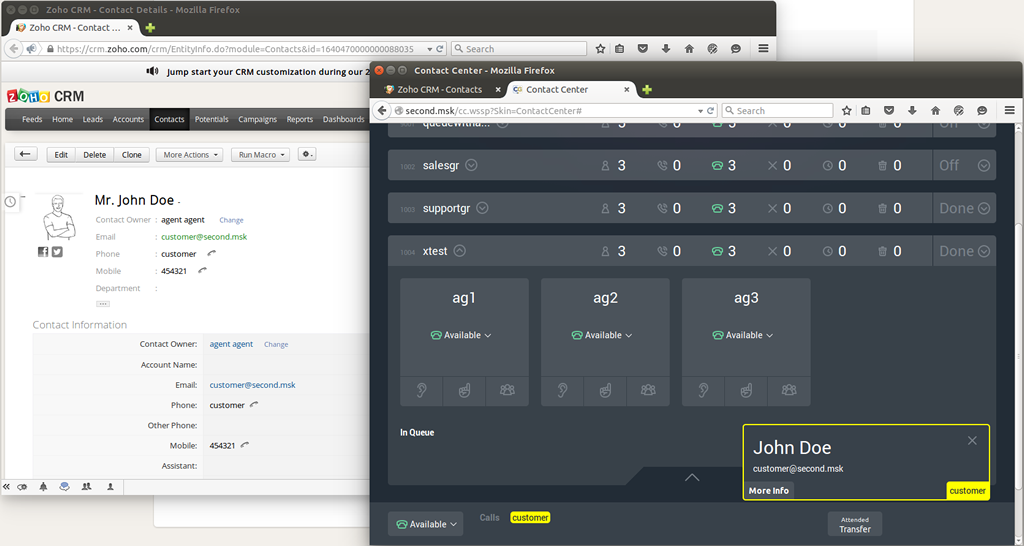Click call icon next to Mobile 454321 in header

(x=202, y=270)
